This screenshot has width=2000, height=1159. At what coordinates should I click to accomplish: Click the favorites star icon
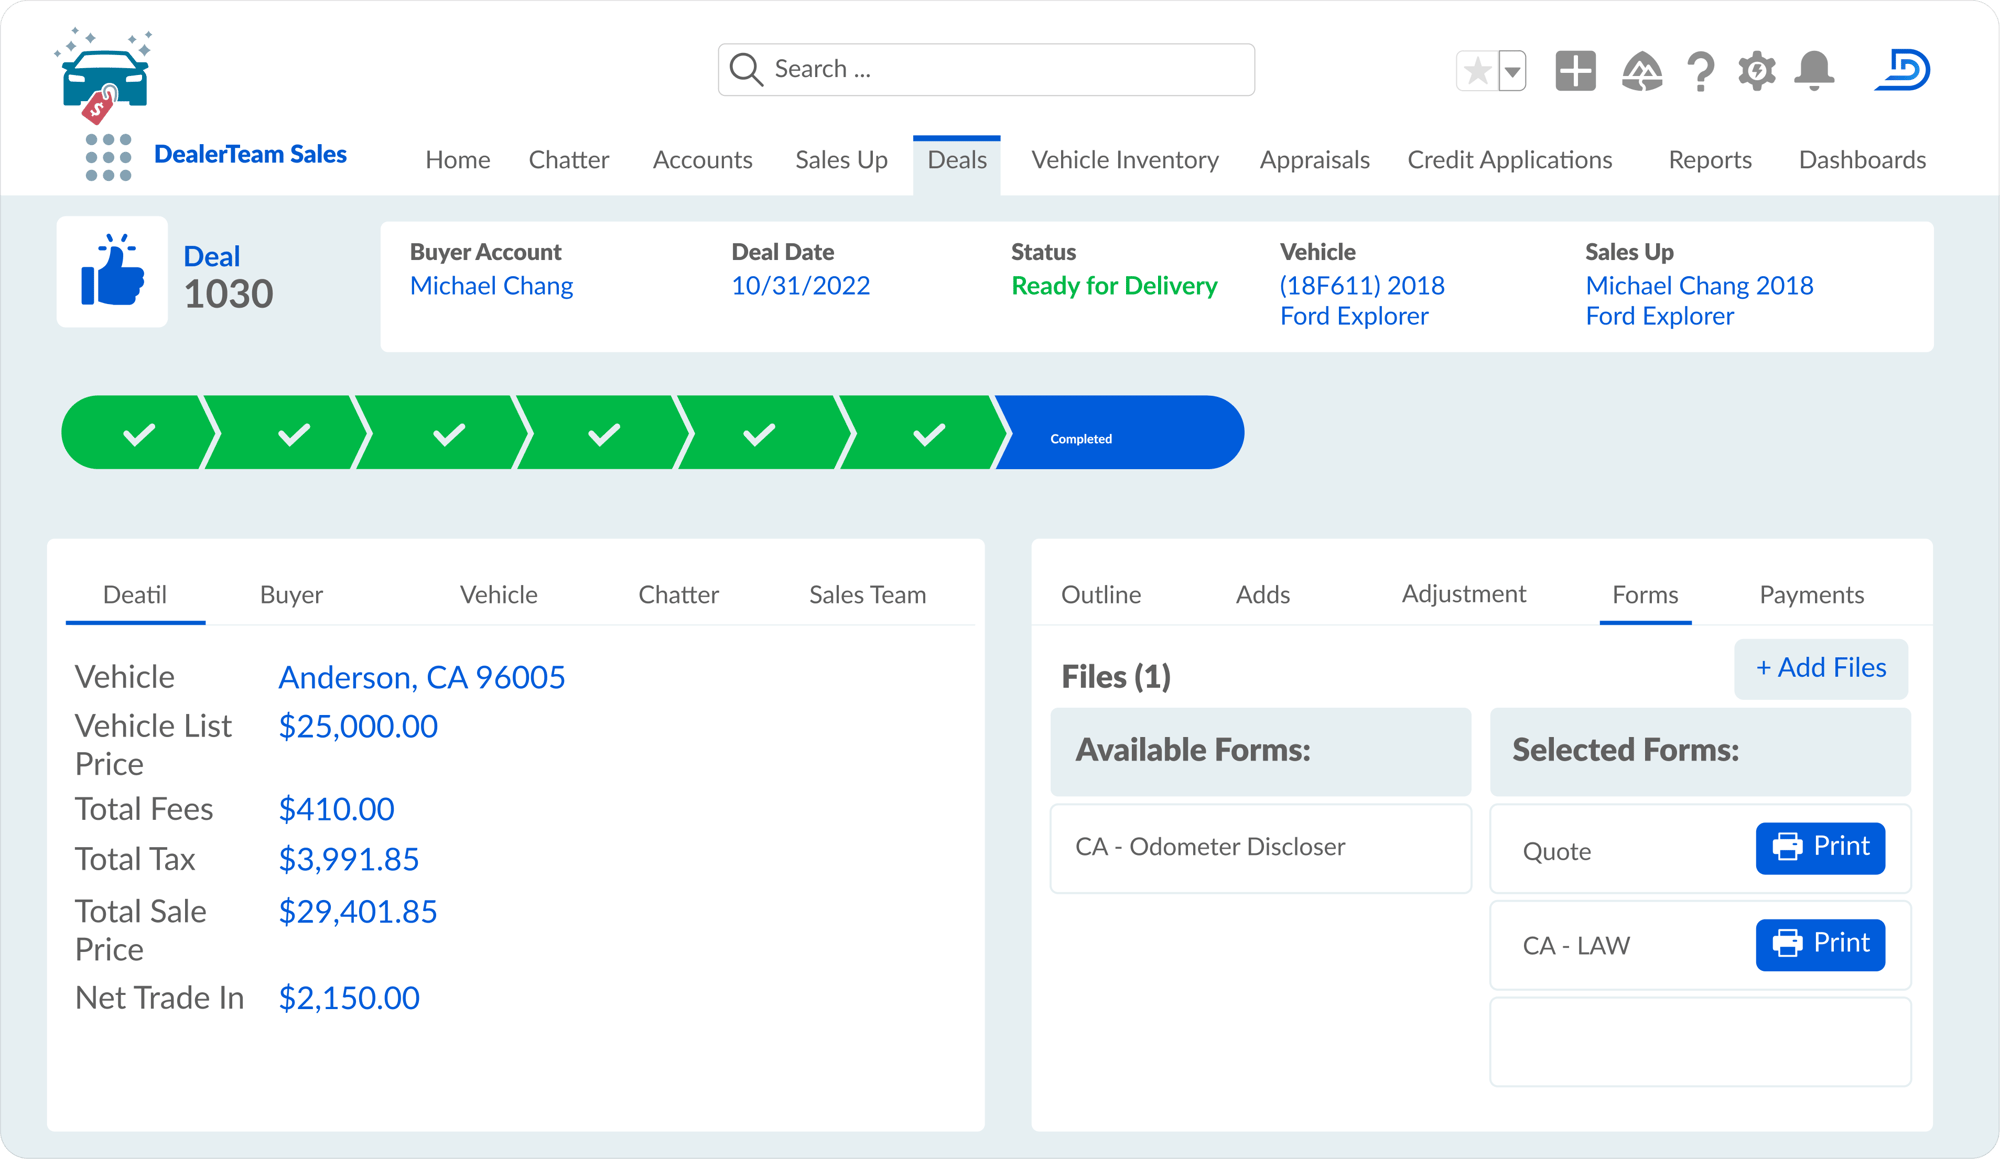pyautogui.click(x=1477, y=71)
